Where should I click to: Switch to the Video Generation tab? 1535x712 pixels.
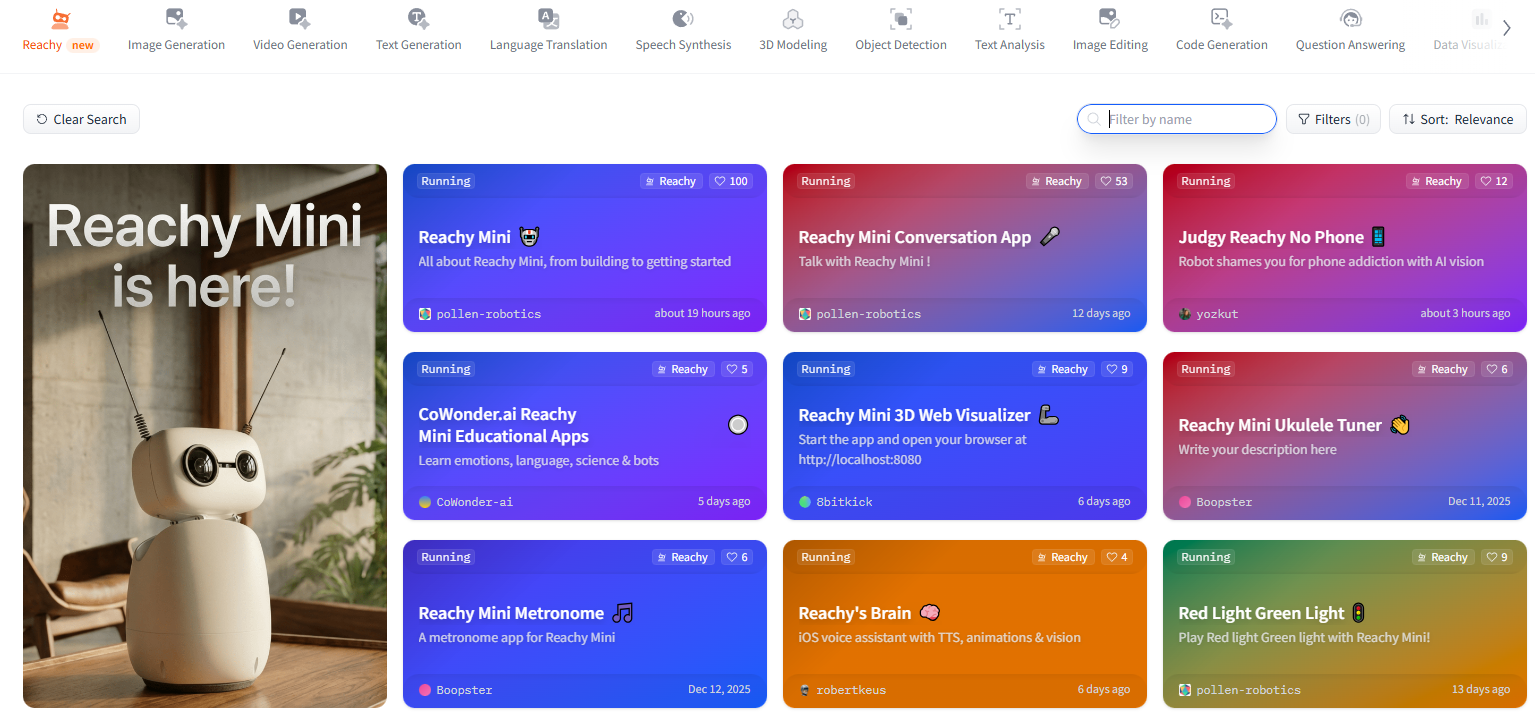pos(300,31)
